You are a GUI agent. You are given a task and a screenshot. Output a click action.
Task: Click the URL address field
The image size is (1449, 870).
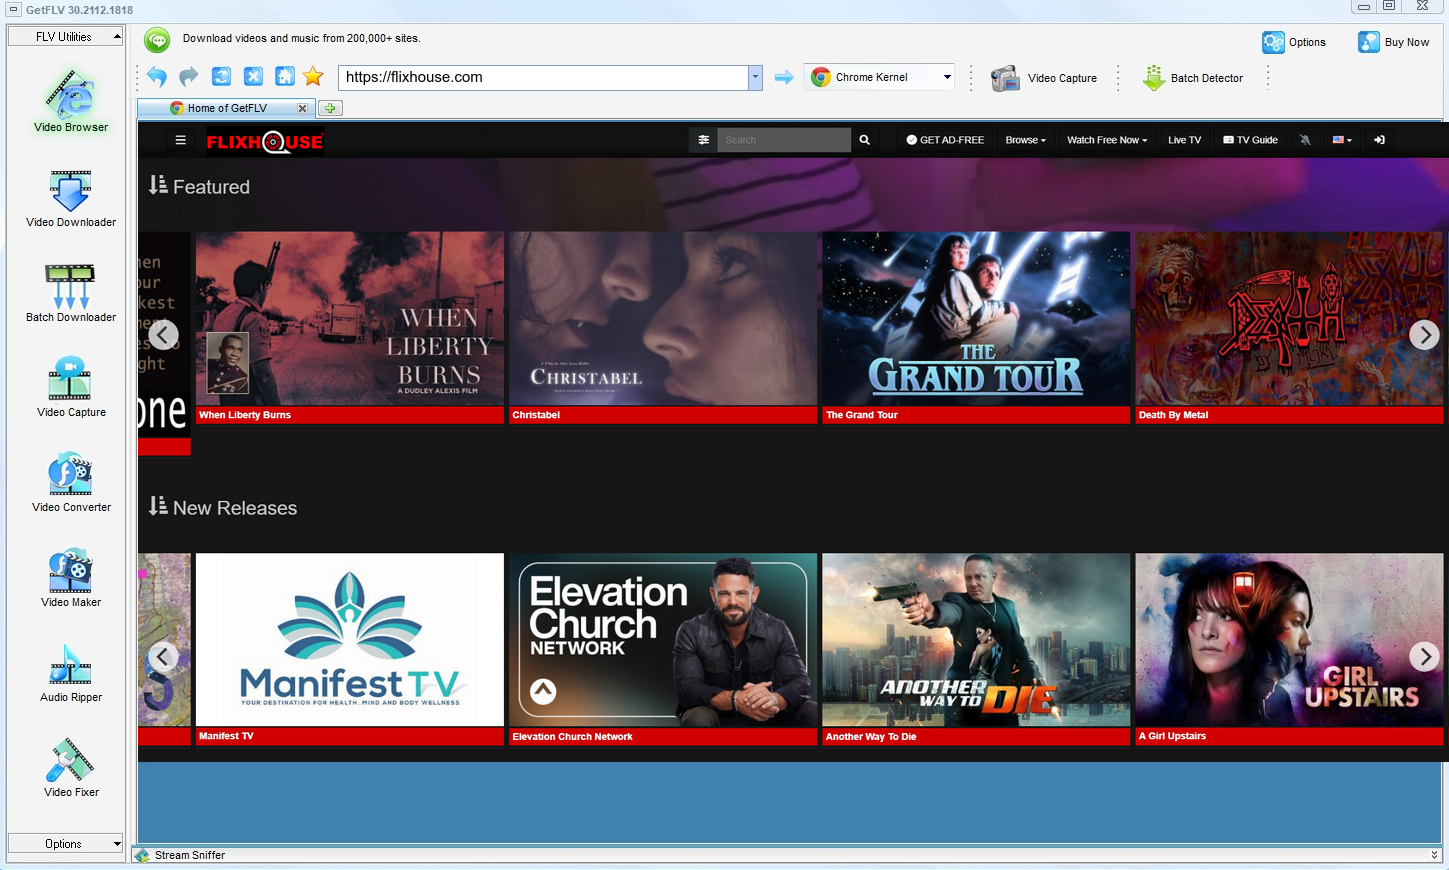click(x=543, y=77)
